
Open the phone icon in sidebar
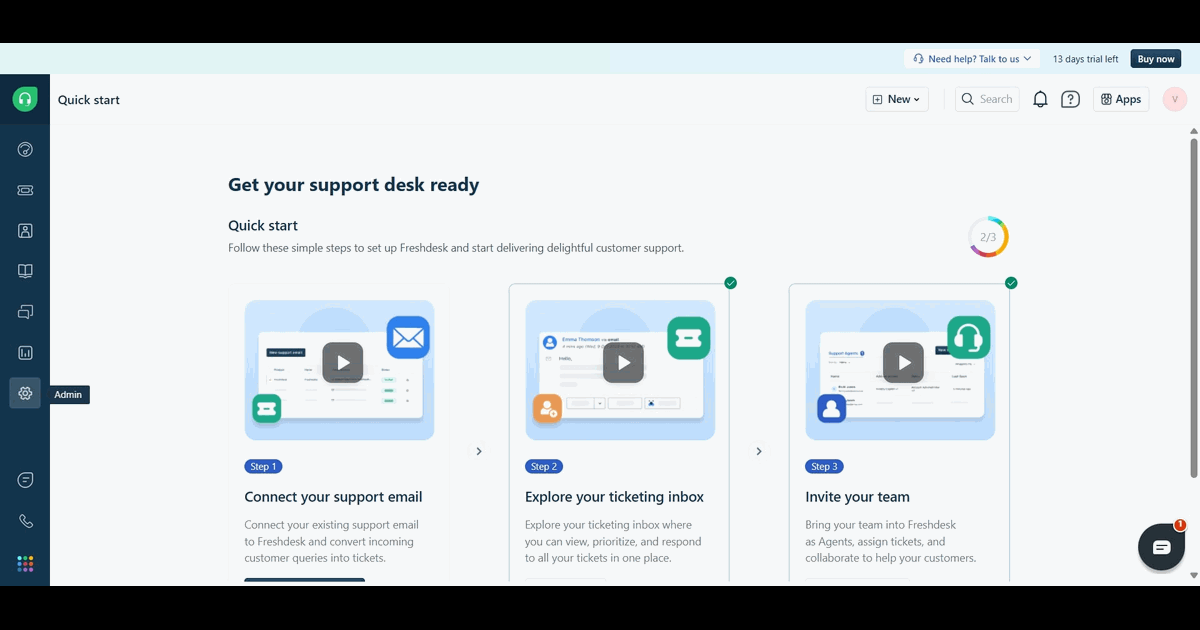pos(25,521)
